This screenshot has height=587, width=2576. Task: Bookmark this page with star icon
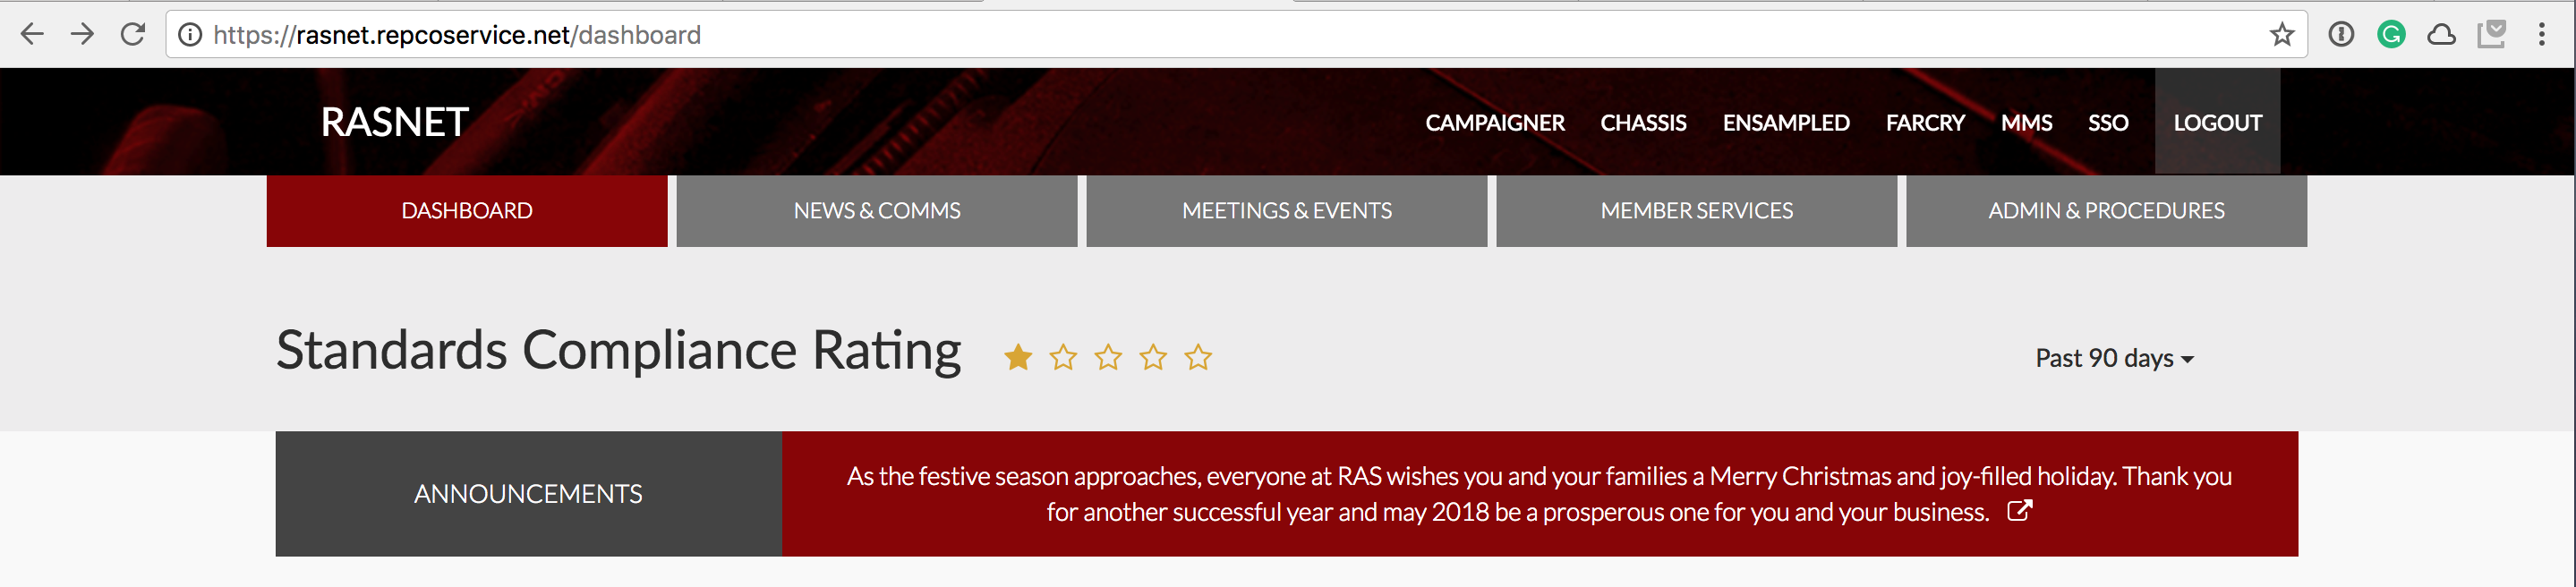click(x=2281, y=35)
